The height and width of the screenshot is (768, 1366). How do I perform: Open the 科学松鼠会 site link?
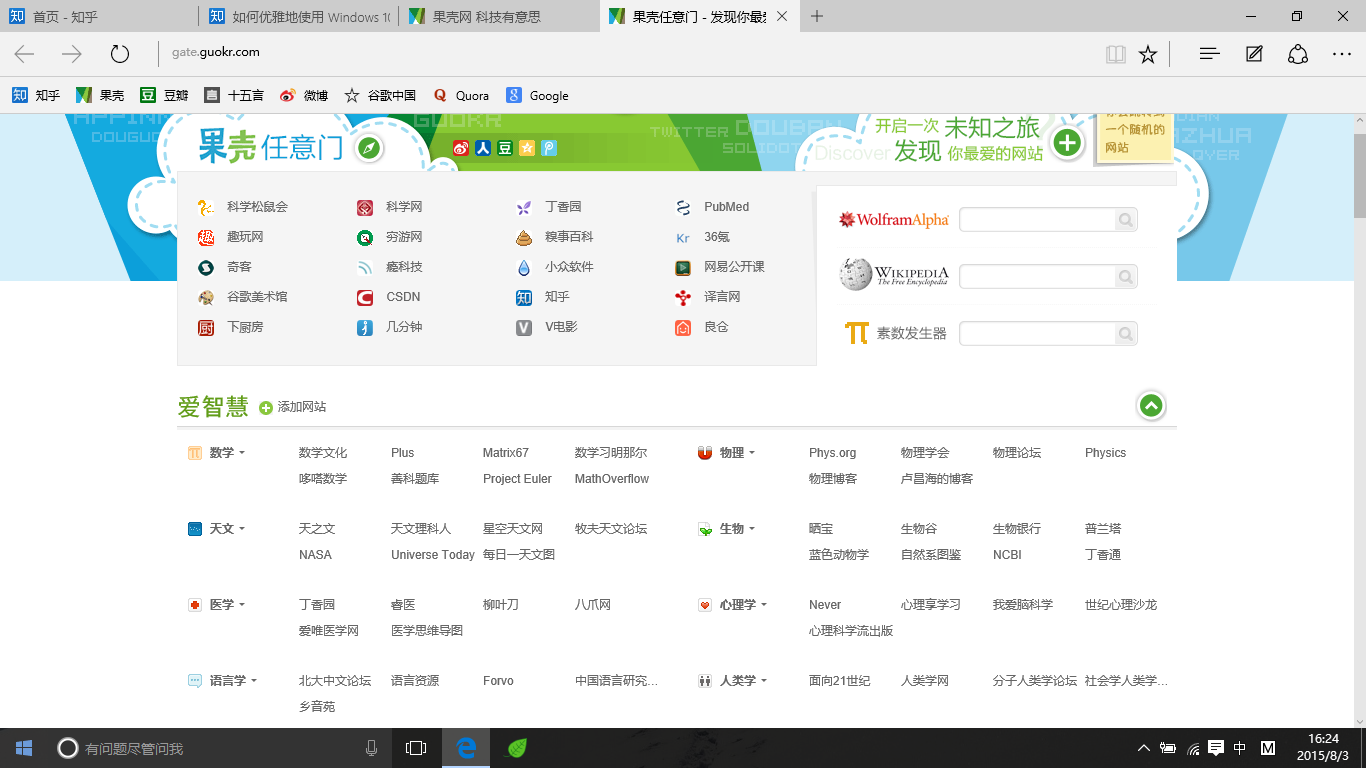(x=257, y=207)
